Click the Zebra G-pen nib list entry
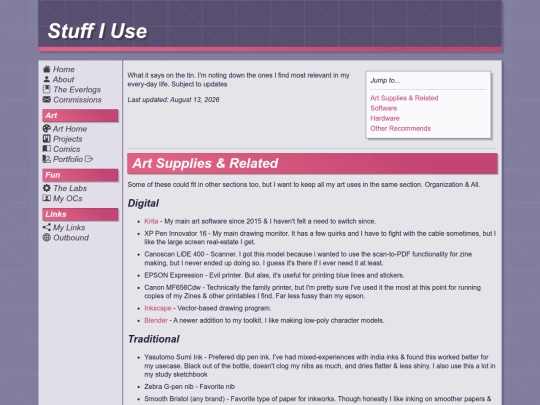The image size is (540, 405). pyautogui.click(x=189, y=386)
